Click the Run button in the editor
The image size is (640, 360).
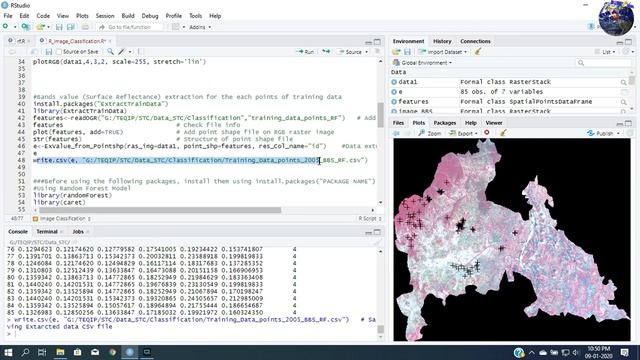pyautogui.click(x=306, y=52)
